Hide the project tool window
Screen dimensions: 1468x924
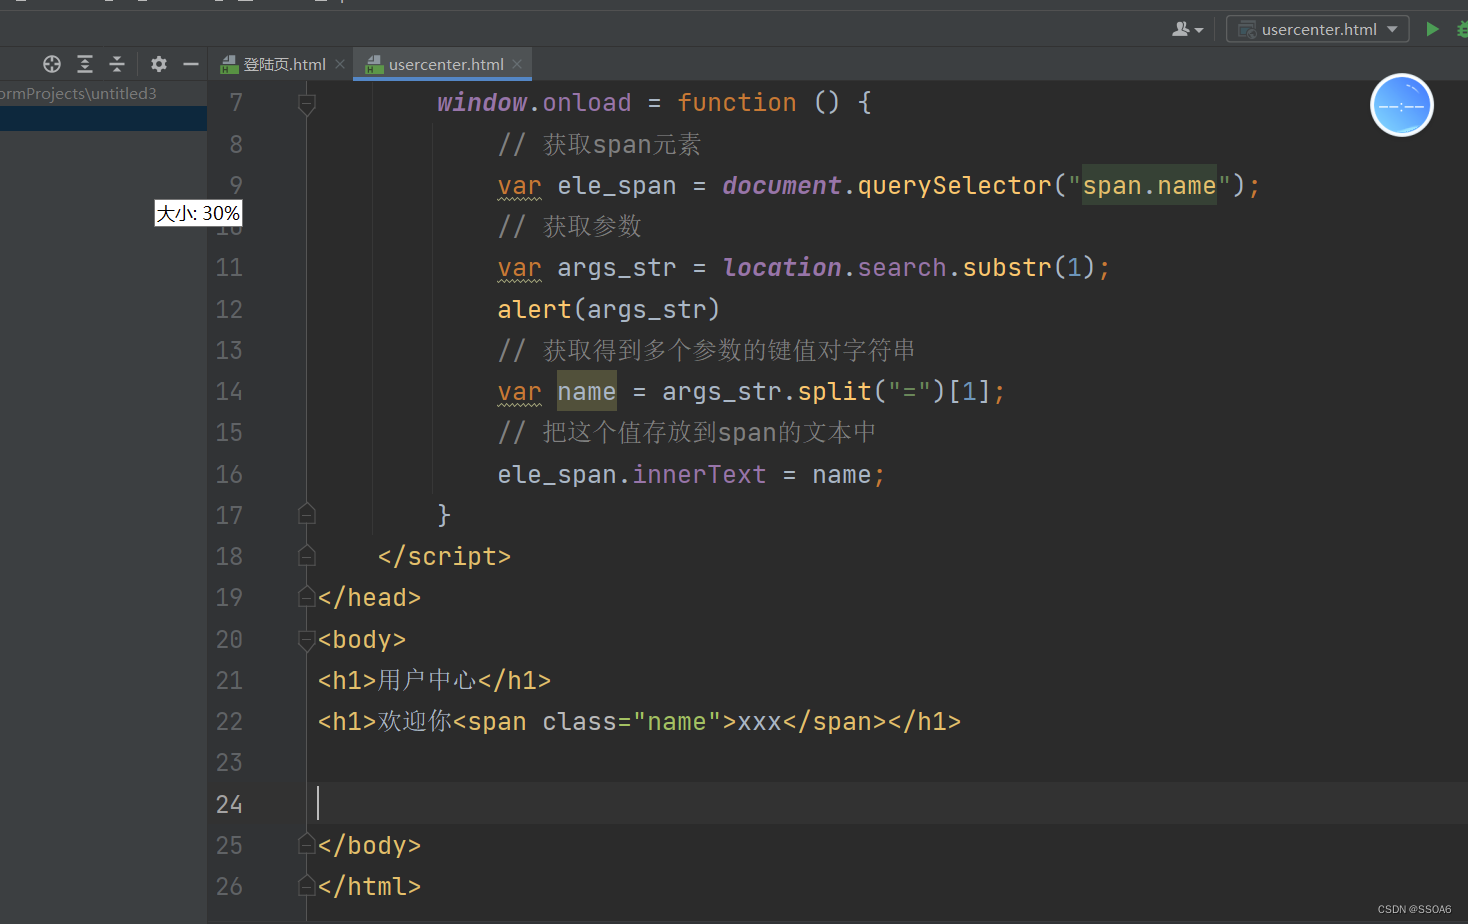191,64
